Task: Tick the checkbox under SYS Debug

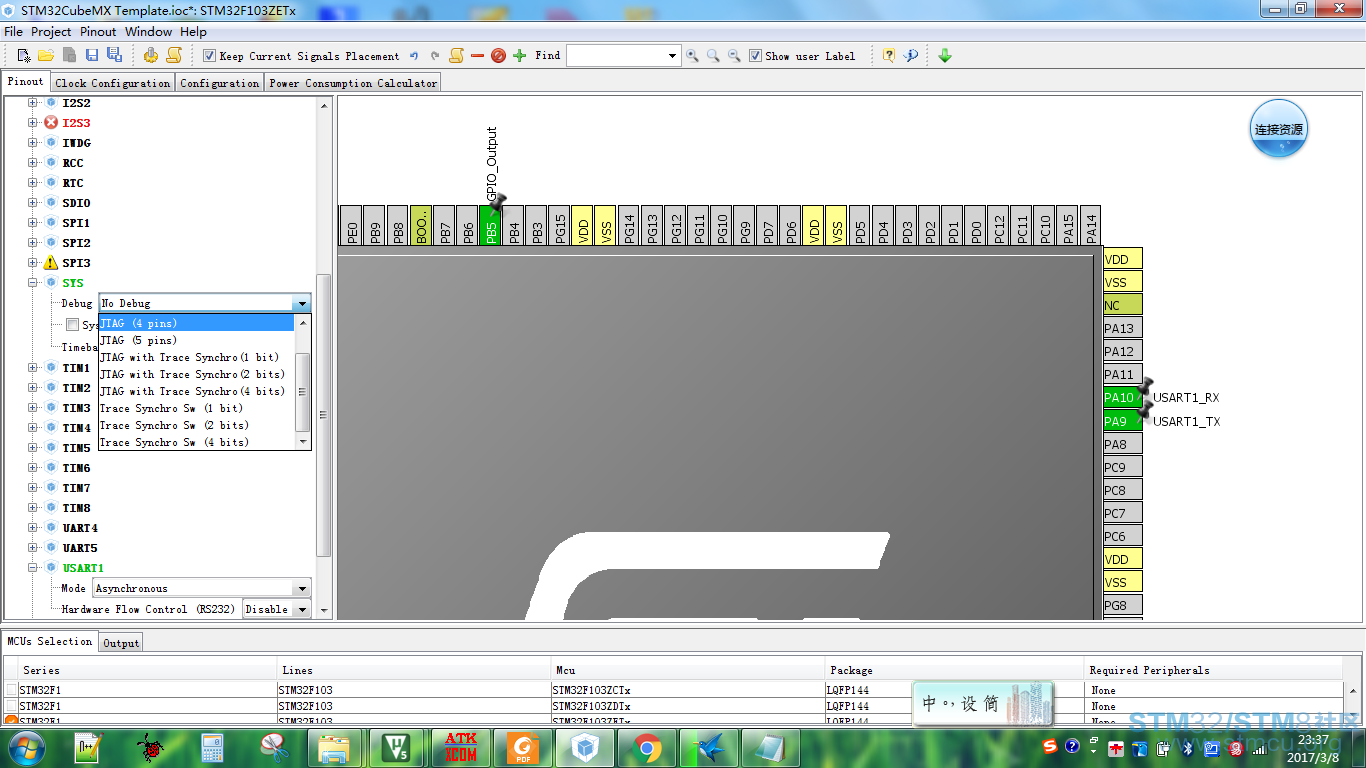Action: click(72, 325)
